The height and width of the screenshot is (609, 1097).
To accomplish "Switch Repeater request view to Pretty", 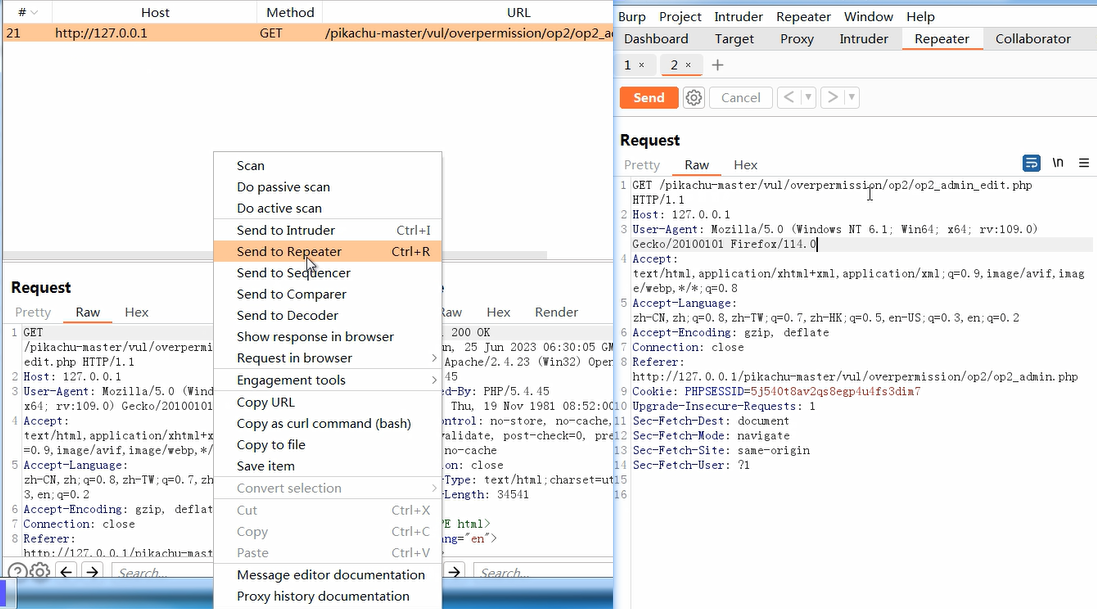I will pos(642,164).
